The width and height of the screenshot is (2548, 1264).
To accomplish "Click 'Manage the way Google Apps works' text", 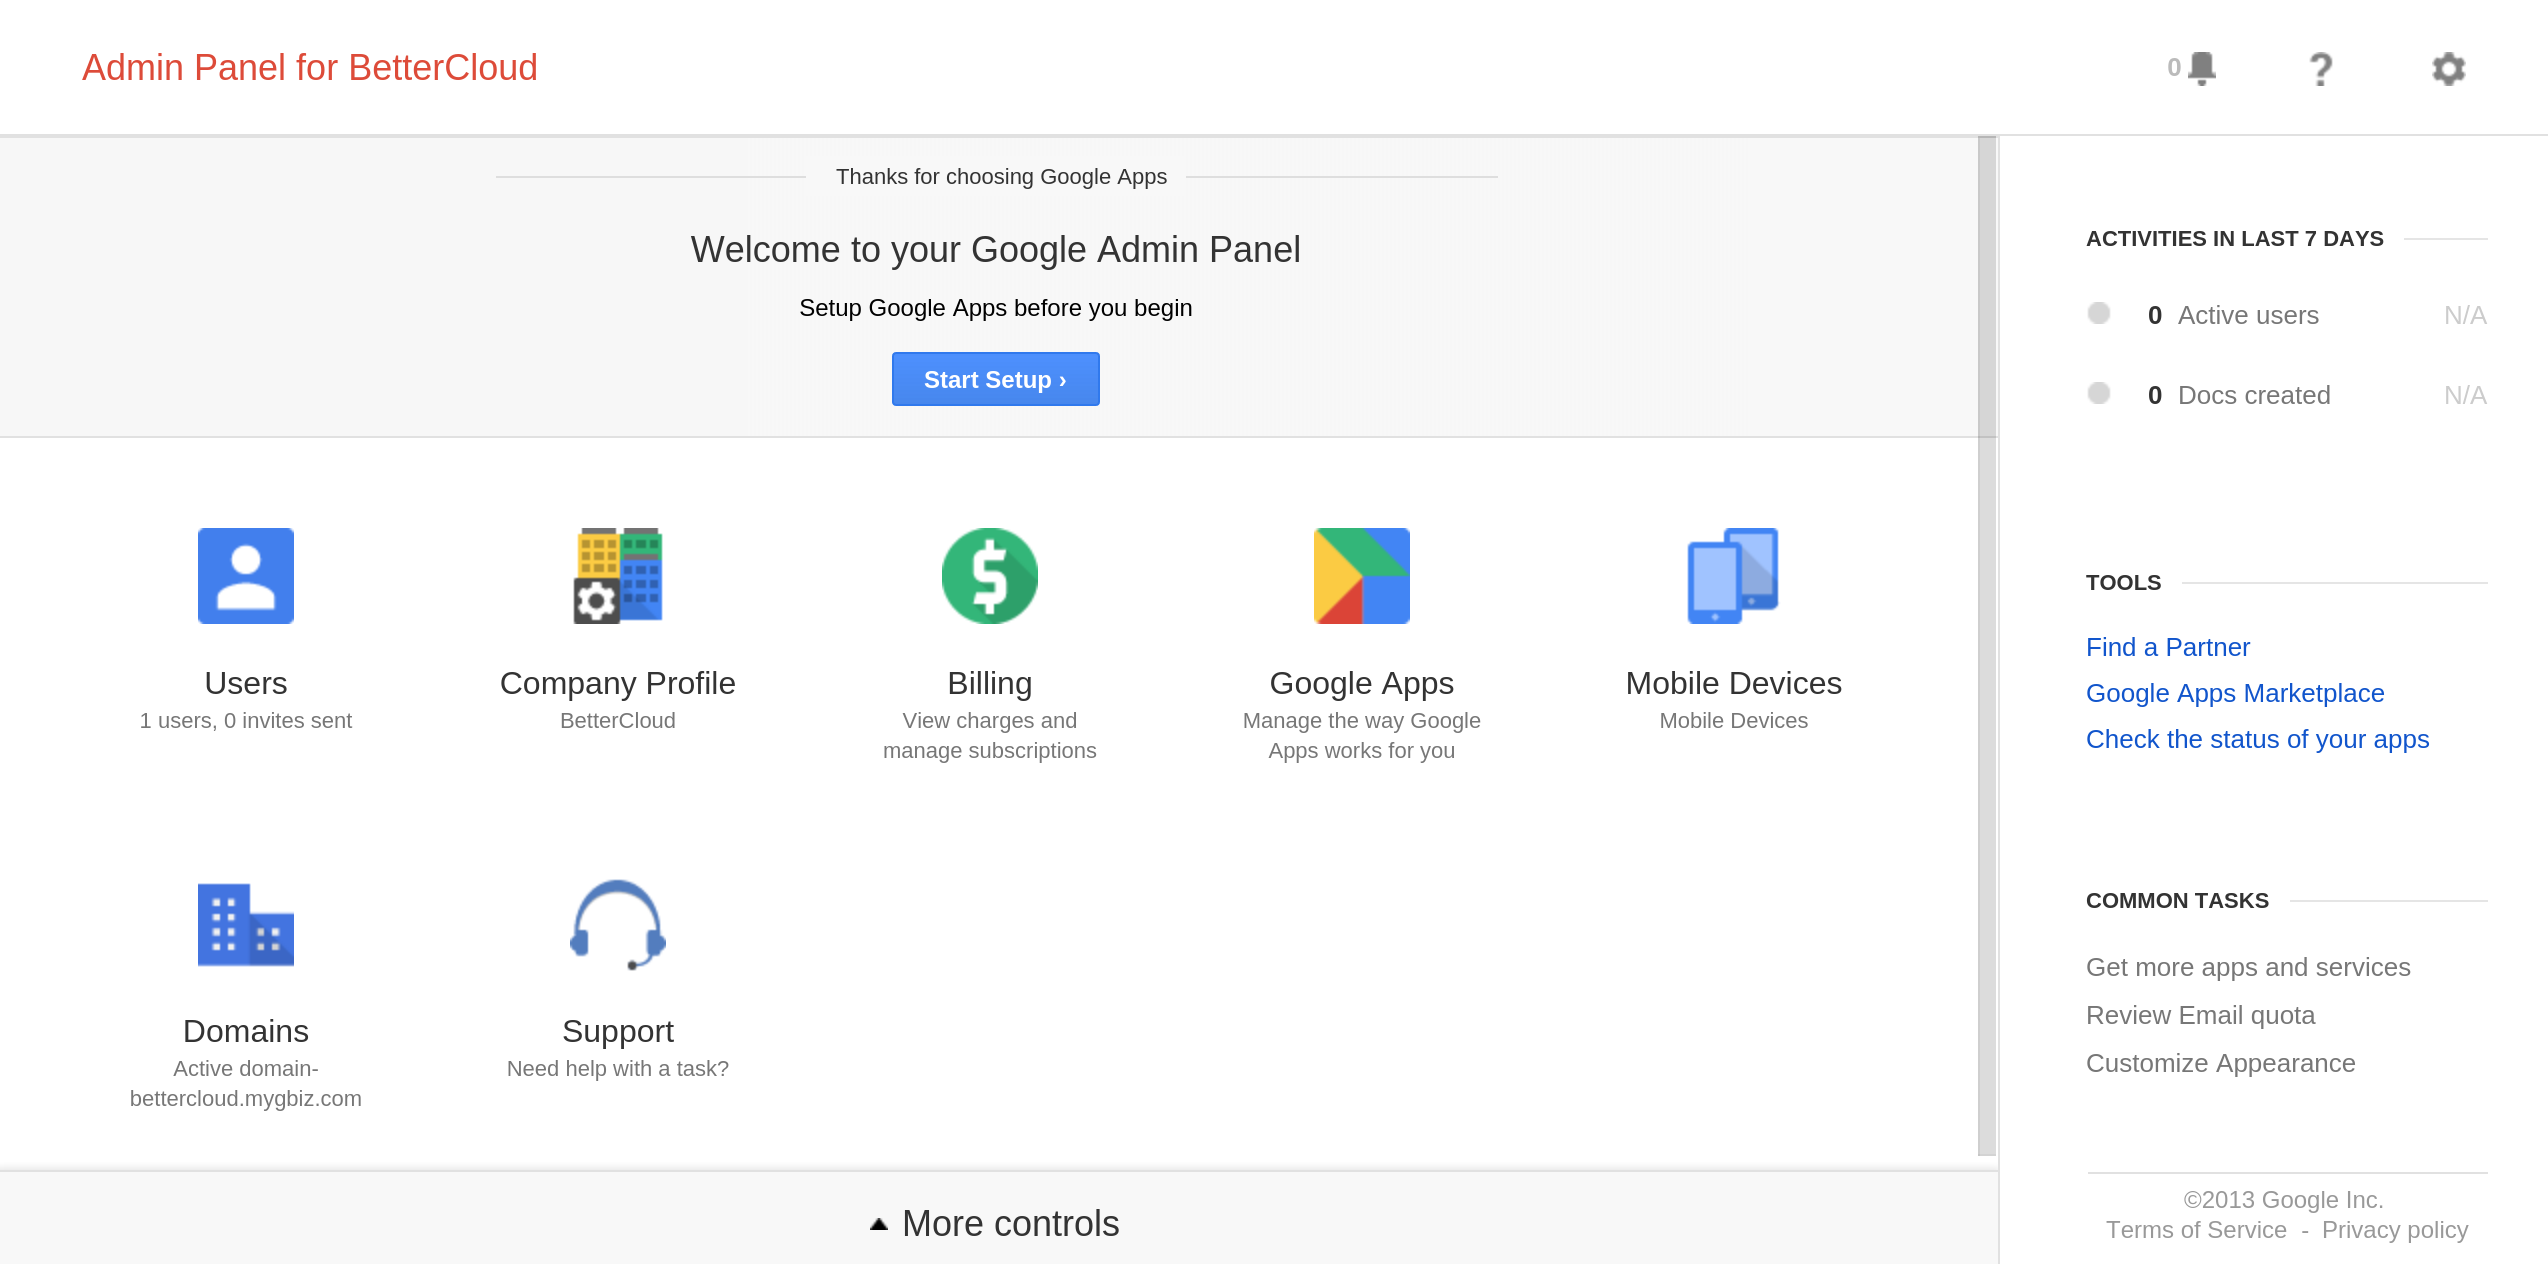I will coord(1362,736).
